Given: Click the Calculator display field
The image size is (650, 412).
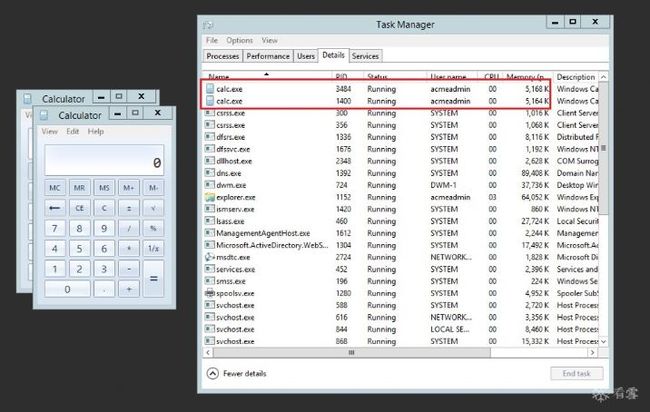Looking at the screenshot, I should click(104, 160).
